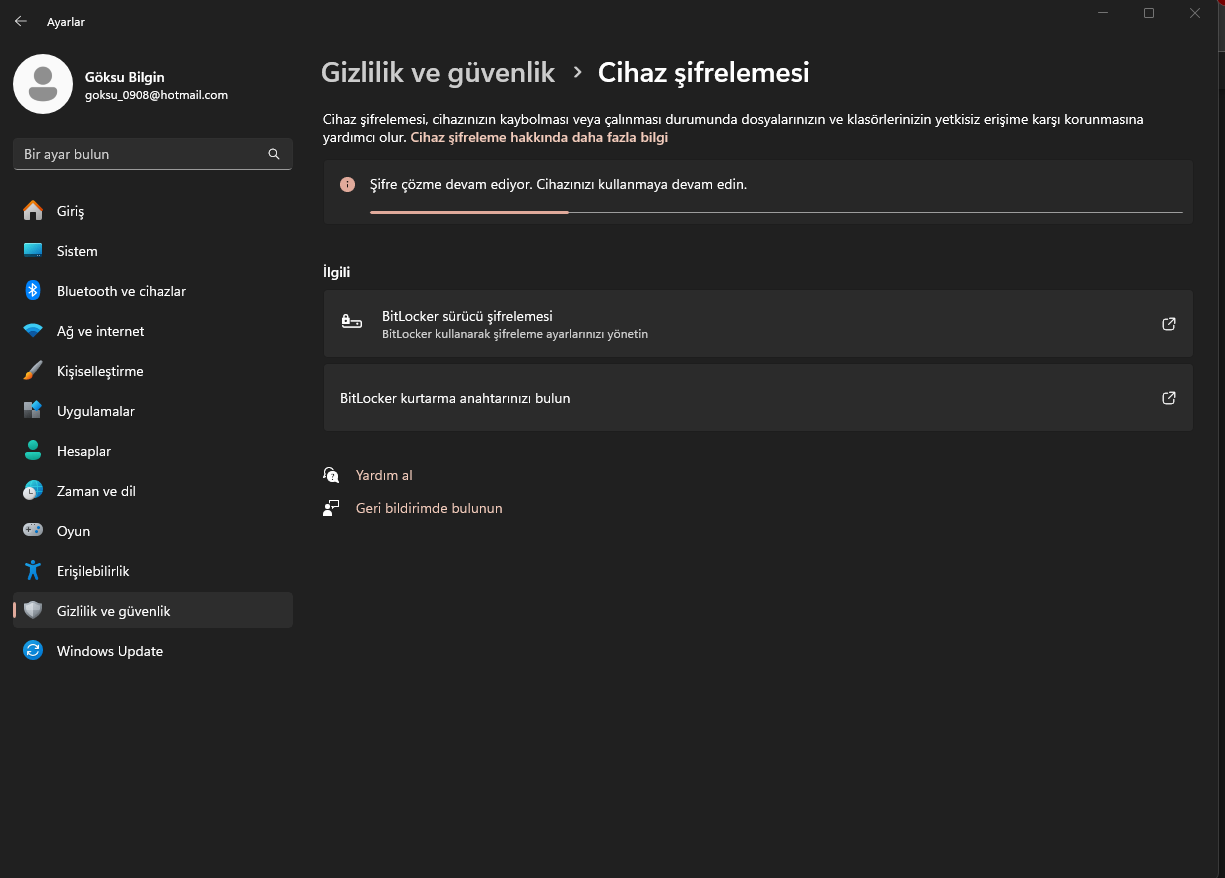Click Gizlilik ve güvenlik breadcrumb

[x=438, y=72]
